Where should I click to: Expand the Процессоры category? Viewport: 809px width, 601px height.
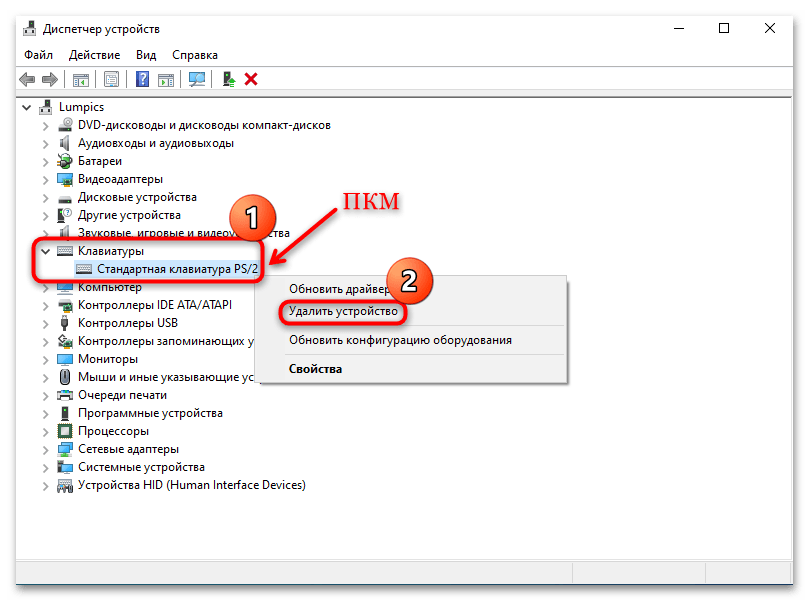pos(45,431)
